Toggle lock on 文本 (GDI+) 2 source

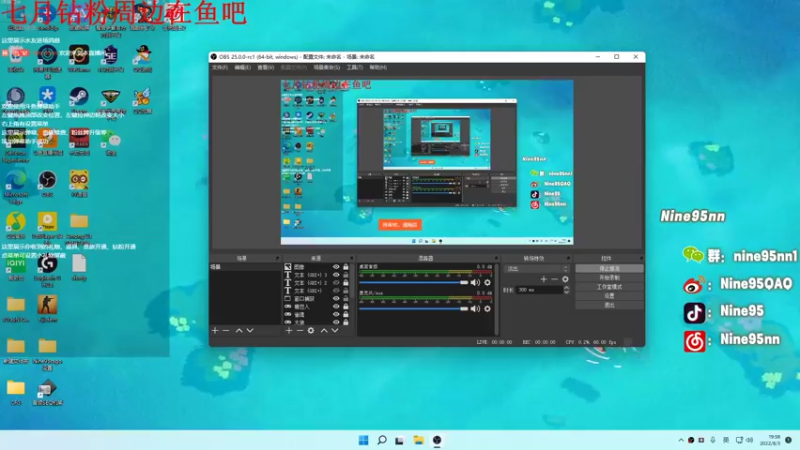346,283
